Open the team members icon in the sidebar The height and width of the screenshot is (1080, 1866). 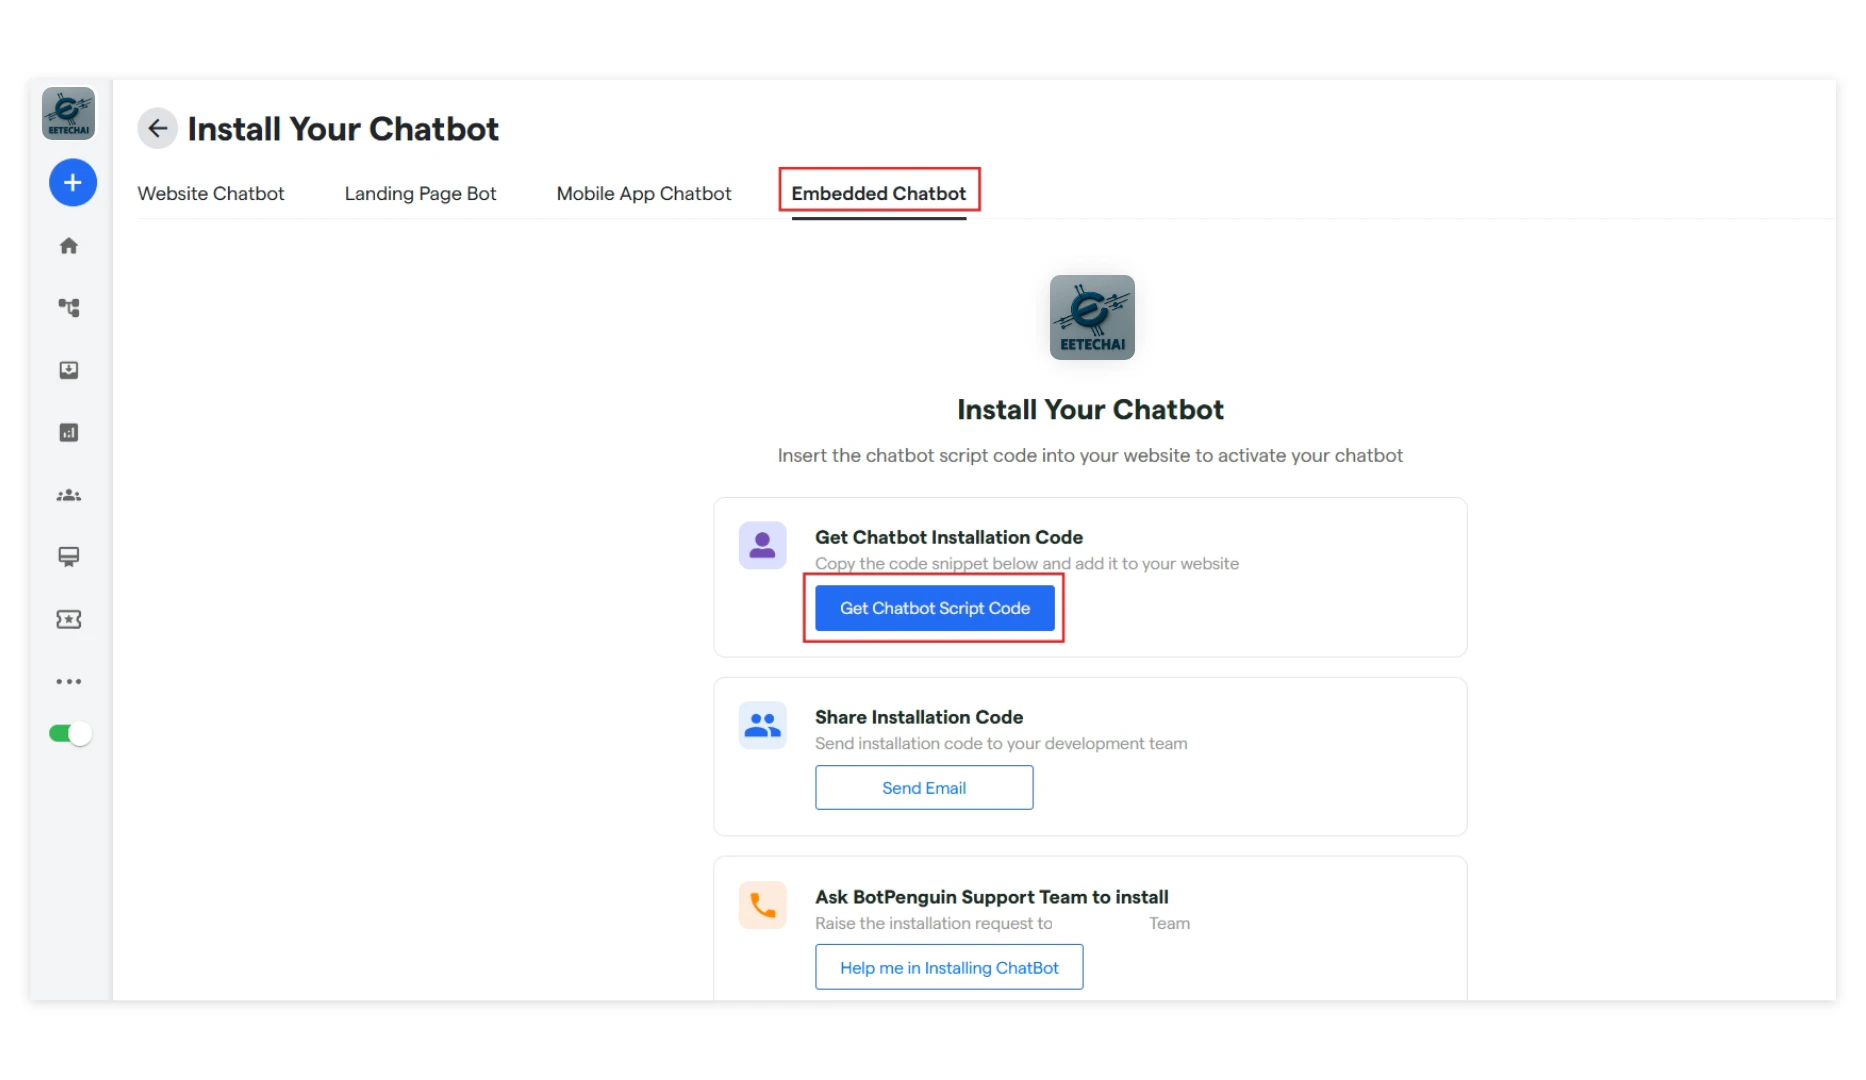(x=69, y=495)
